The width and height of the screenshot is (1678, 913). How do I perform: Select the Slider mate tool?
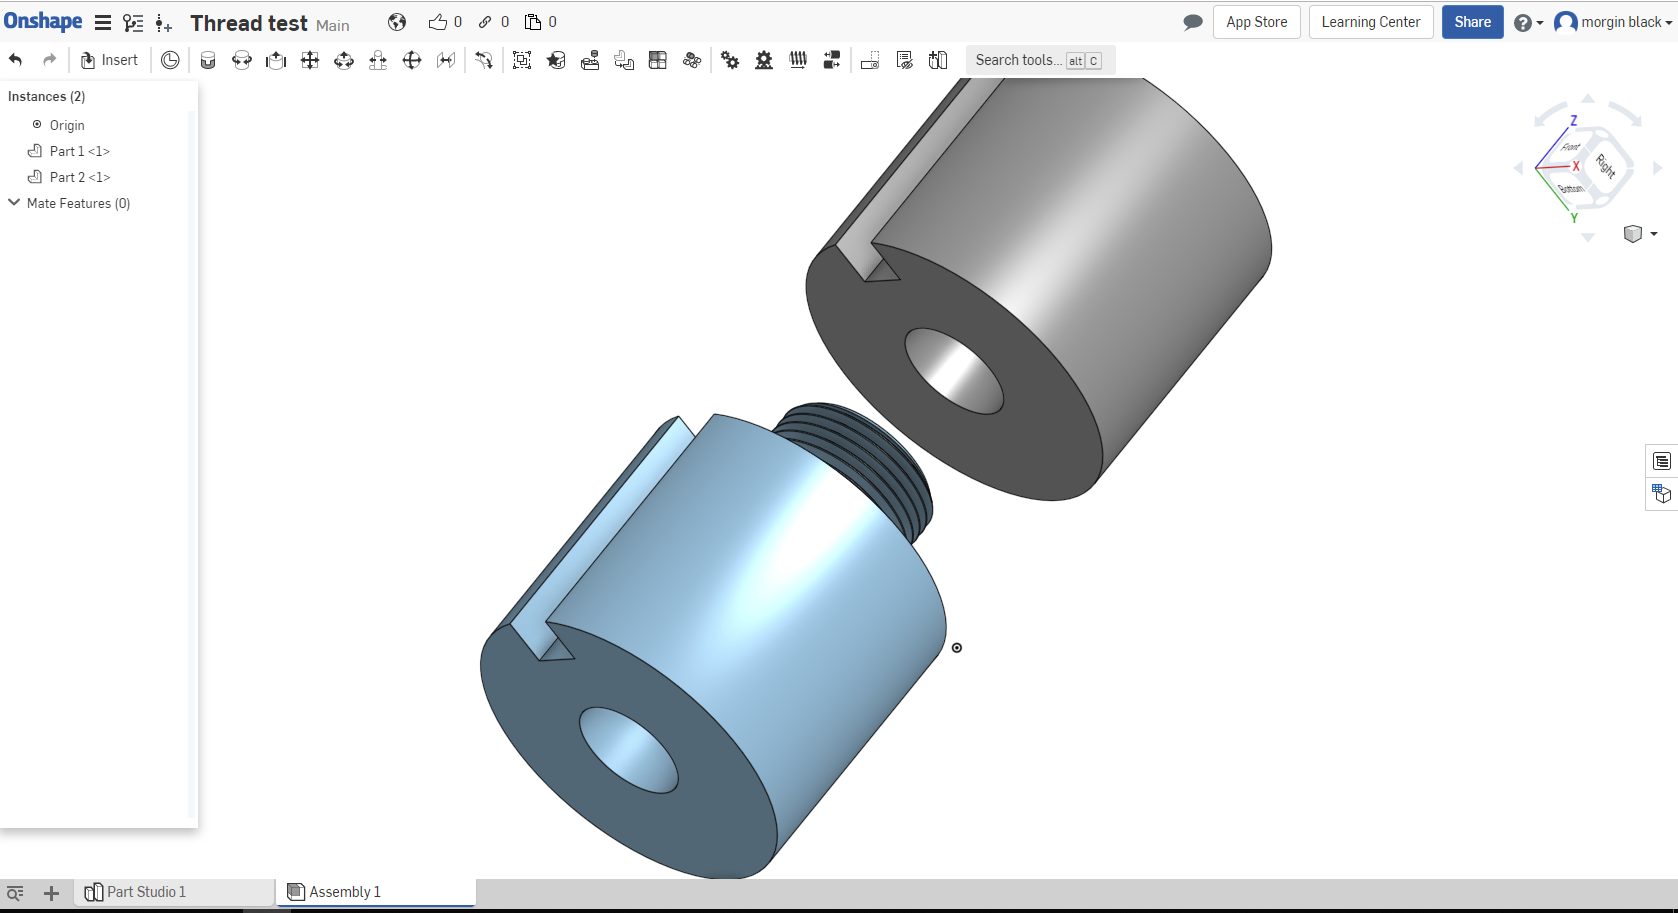[276, 60]
